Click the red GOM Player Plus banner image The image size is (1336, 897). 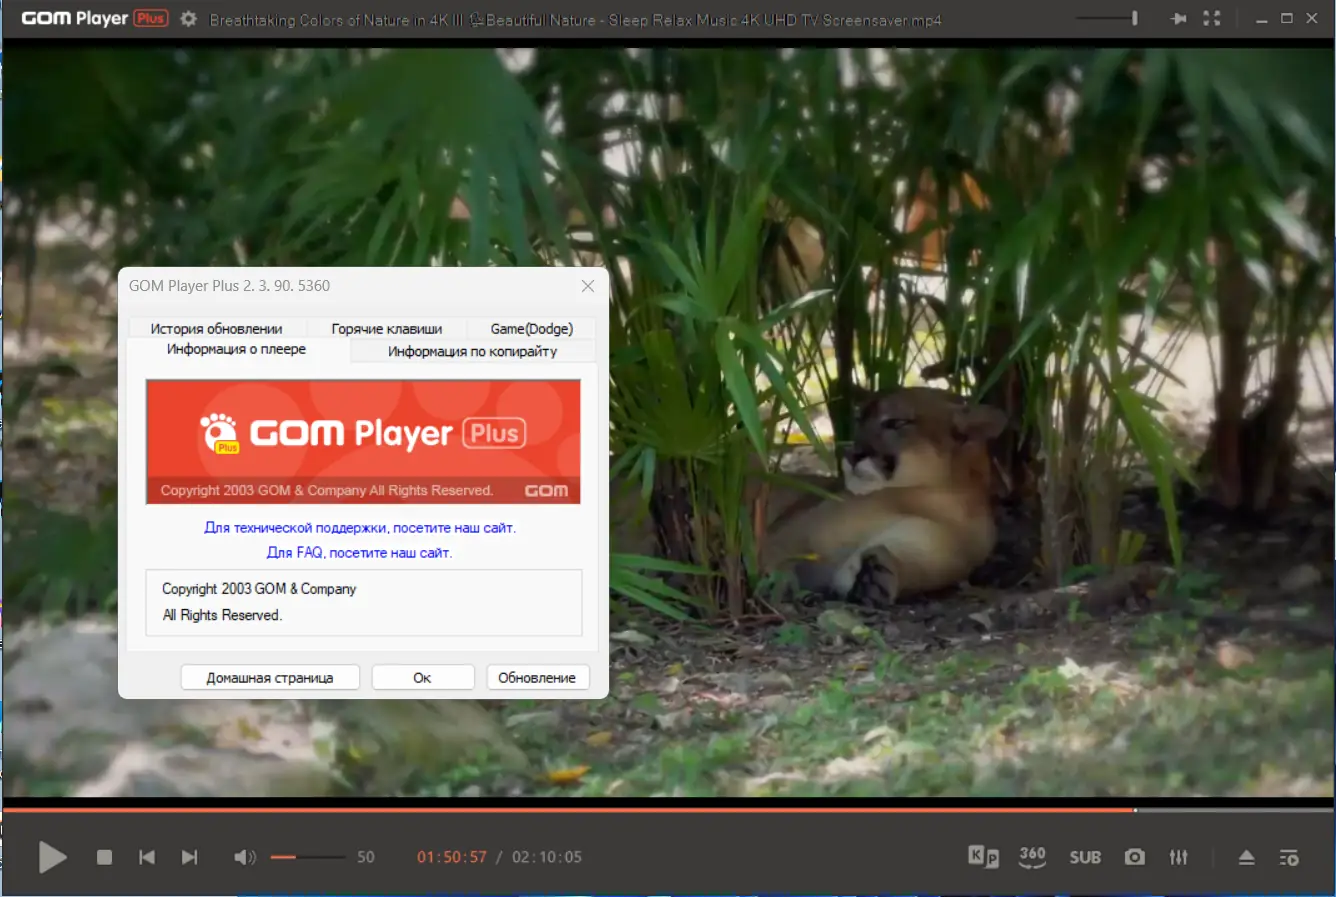coord(363,441)
